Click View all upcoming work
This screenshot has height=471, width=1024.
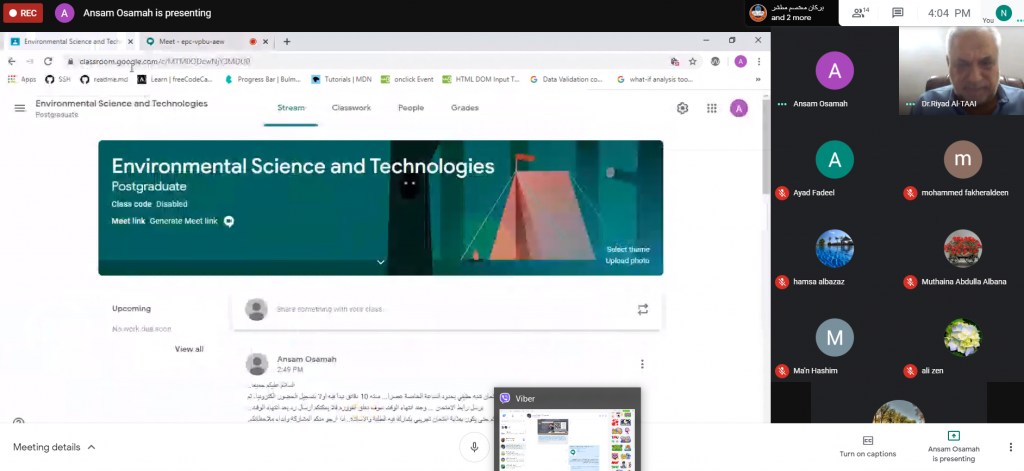[189, 349]
